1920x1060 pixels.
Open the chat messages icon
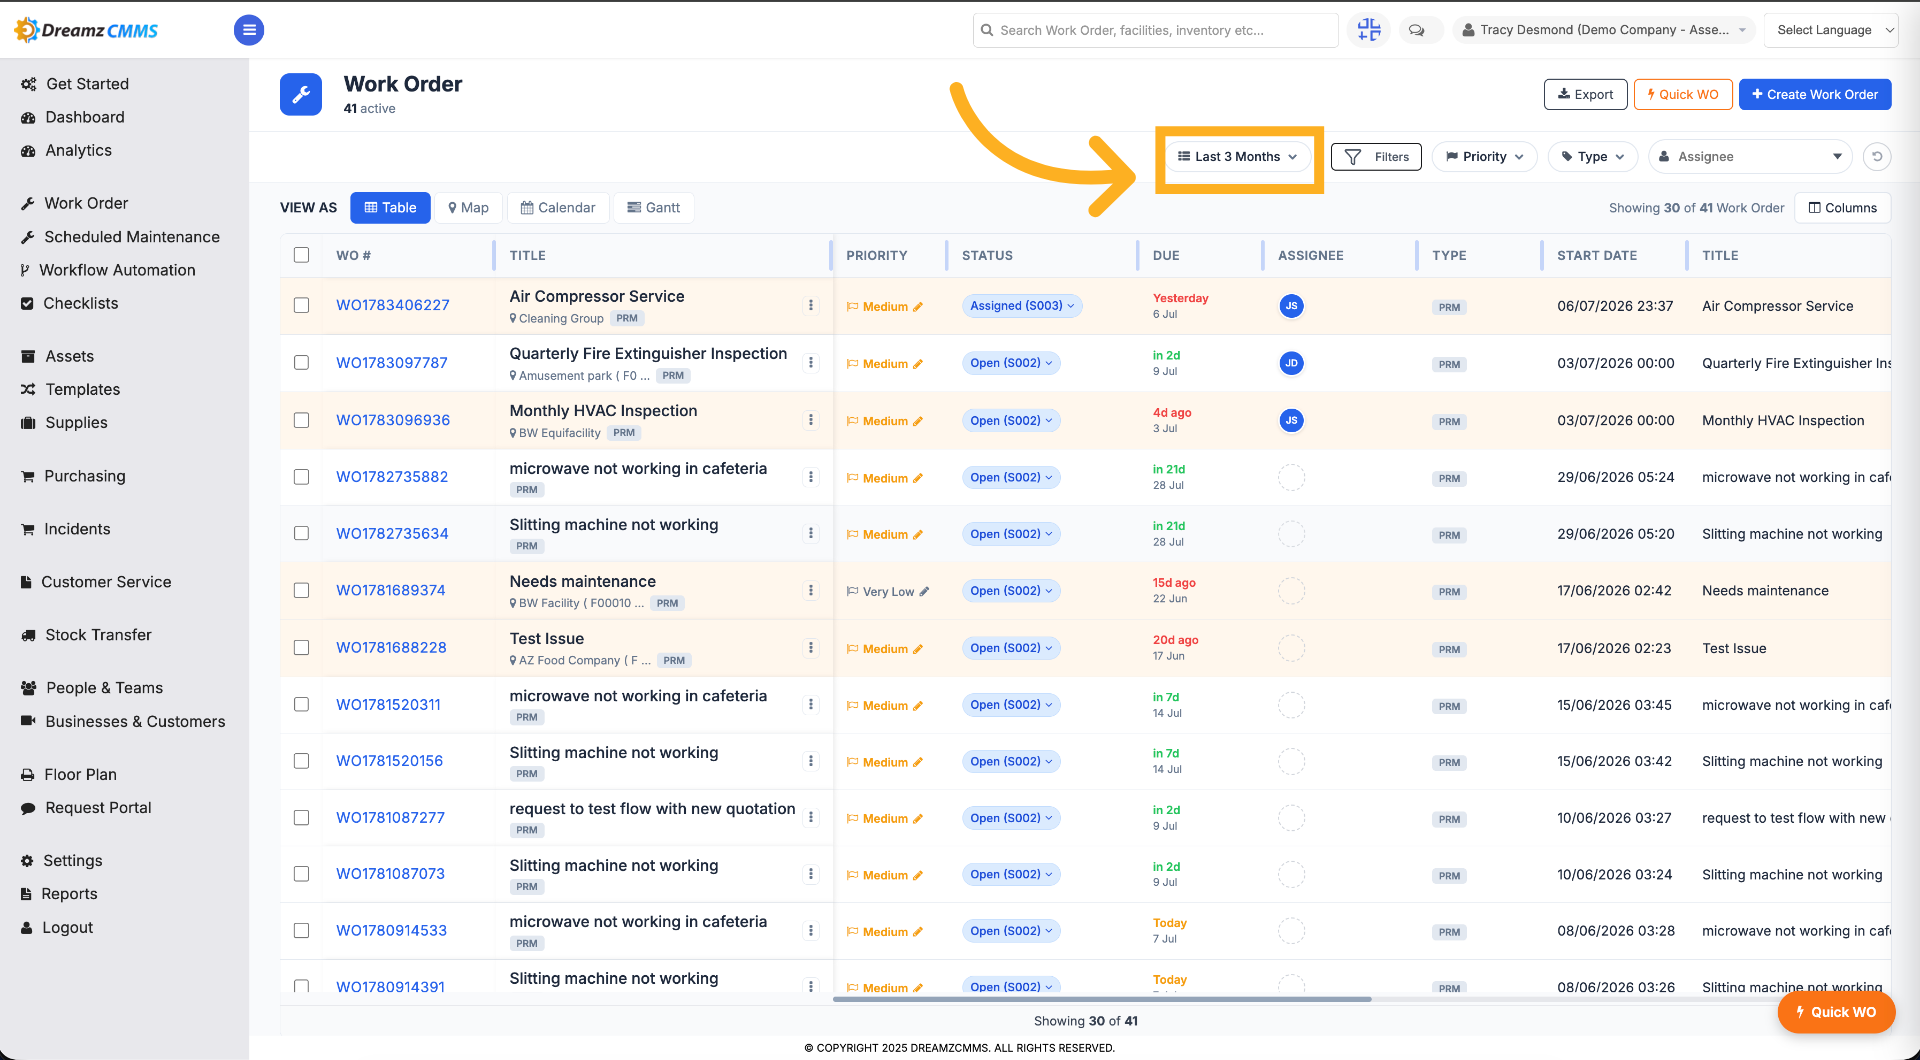click(x=1417, y=30)
